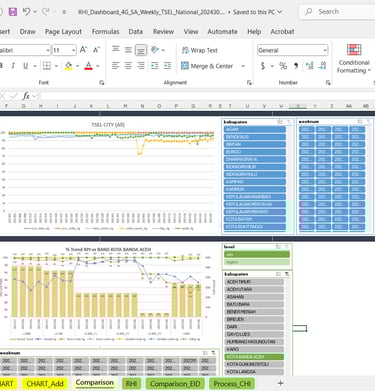Screen dimensions: 375x391
Task: Click the Search box in title bar
Action: click(337, 12)
